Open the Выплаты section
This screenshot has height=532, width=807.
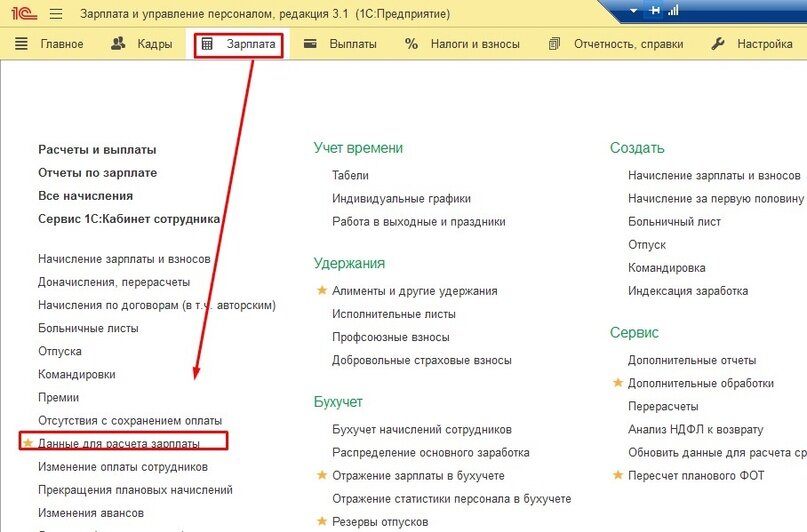click(x=353, y=44)
